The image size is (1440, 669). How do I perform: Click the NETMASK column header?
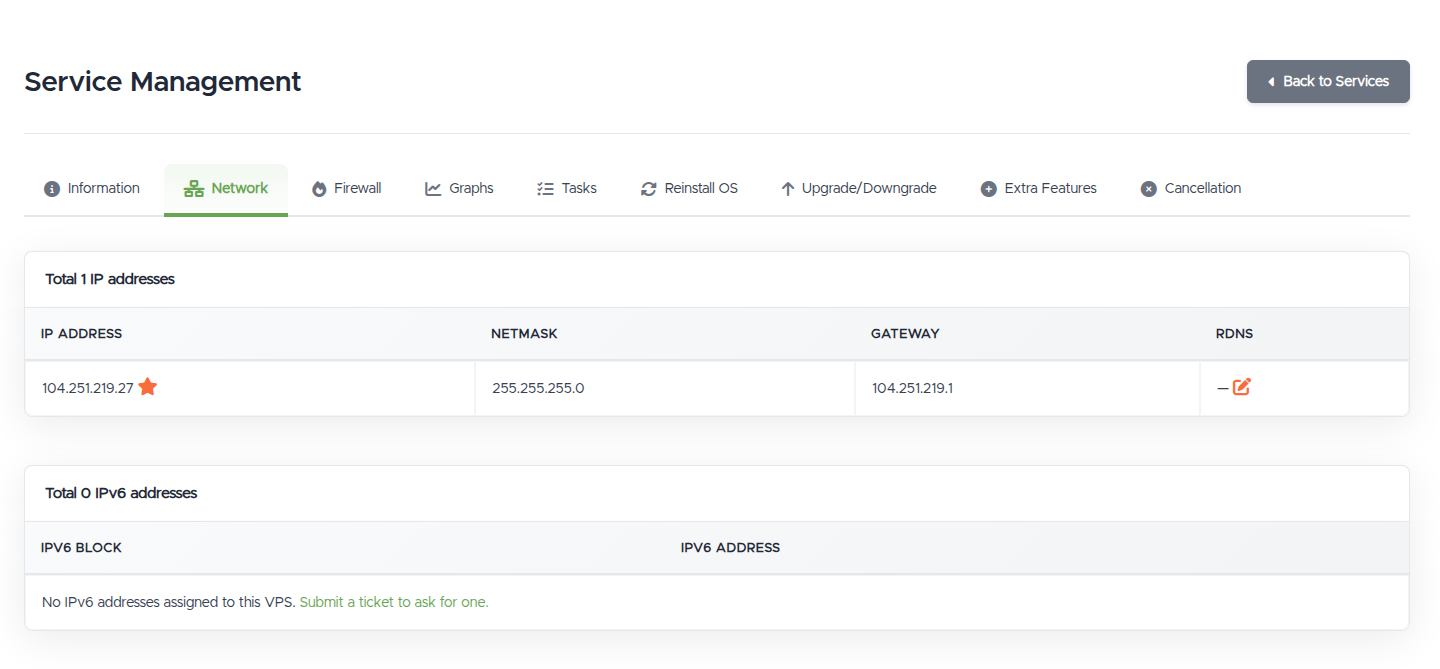(524, 334)
